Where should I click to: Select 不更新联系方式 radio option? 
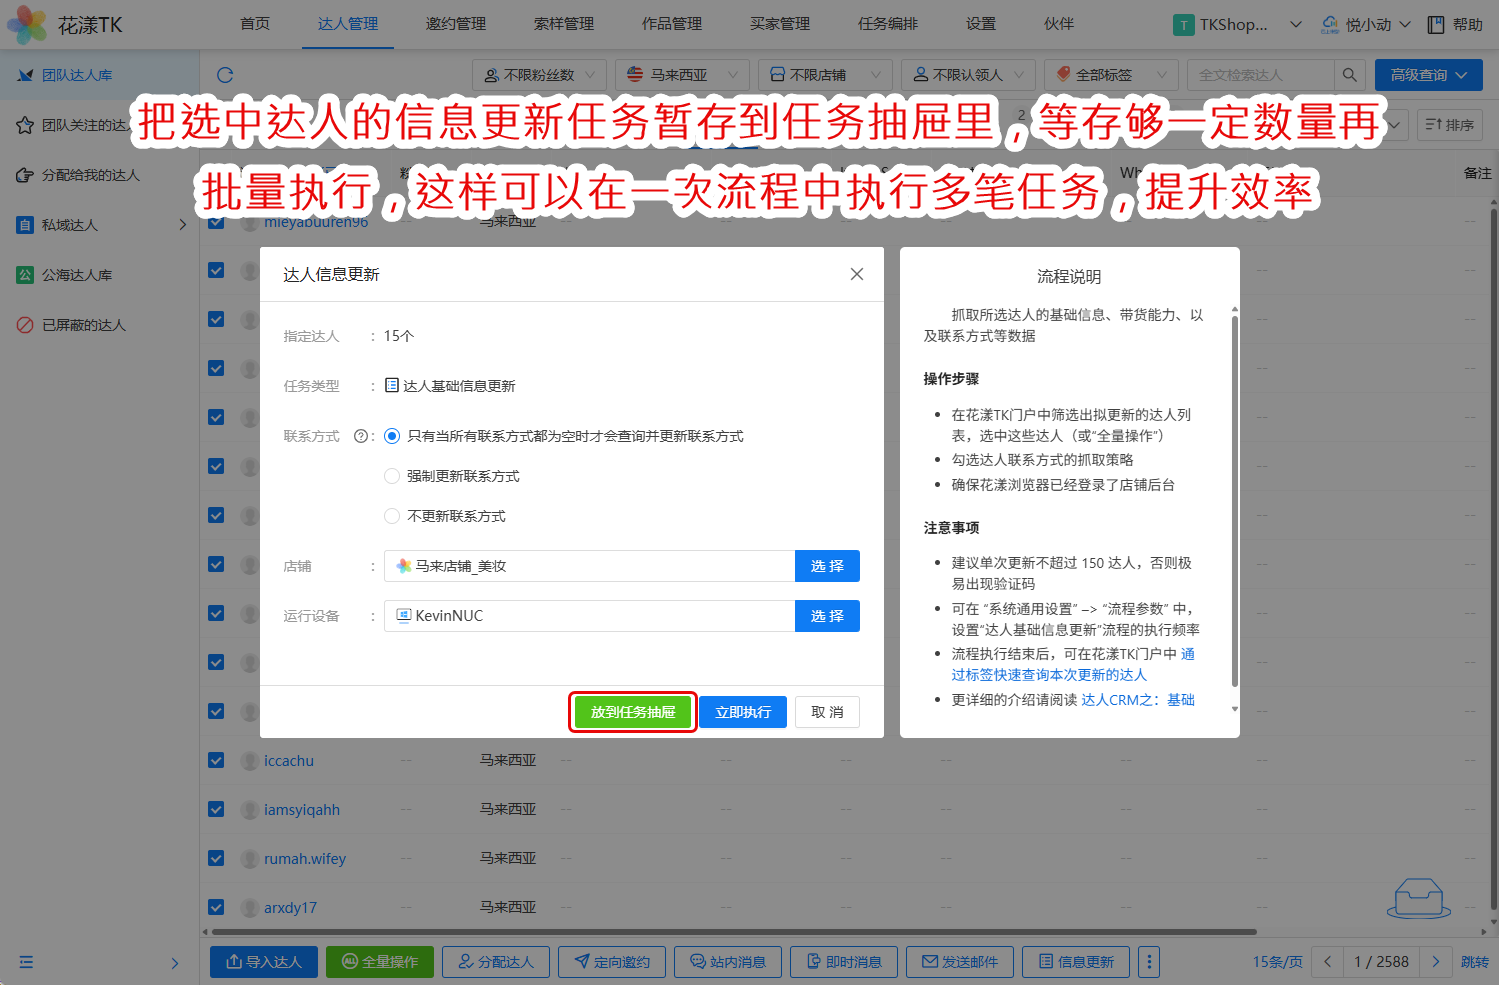pos(392,516)
